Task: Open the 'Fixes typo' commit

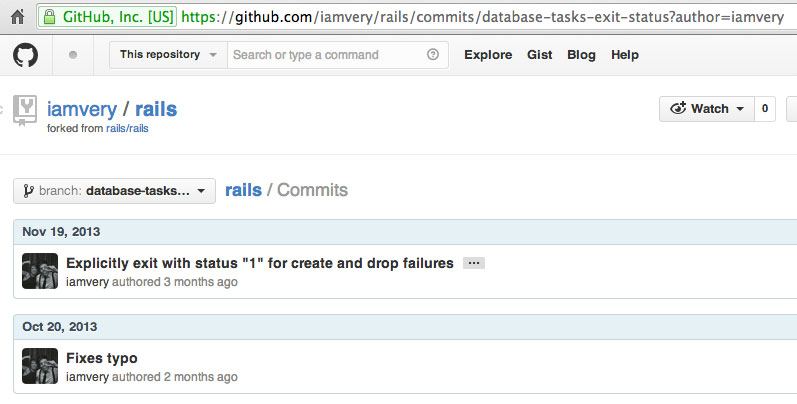Action: [102, 358]
